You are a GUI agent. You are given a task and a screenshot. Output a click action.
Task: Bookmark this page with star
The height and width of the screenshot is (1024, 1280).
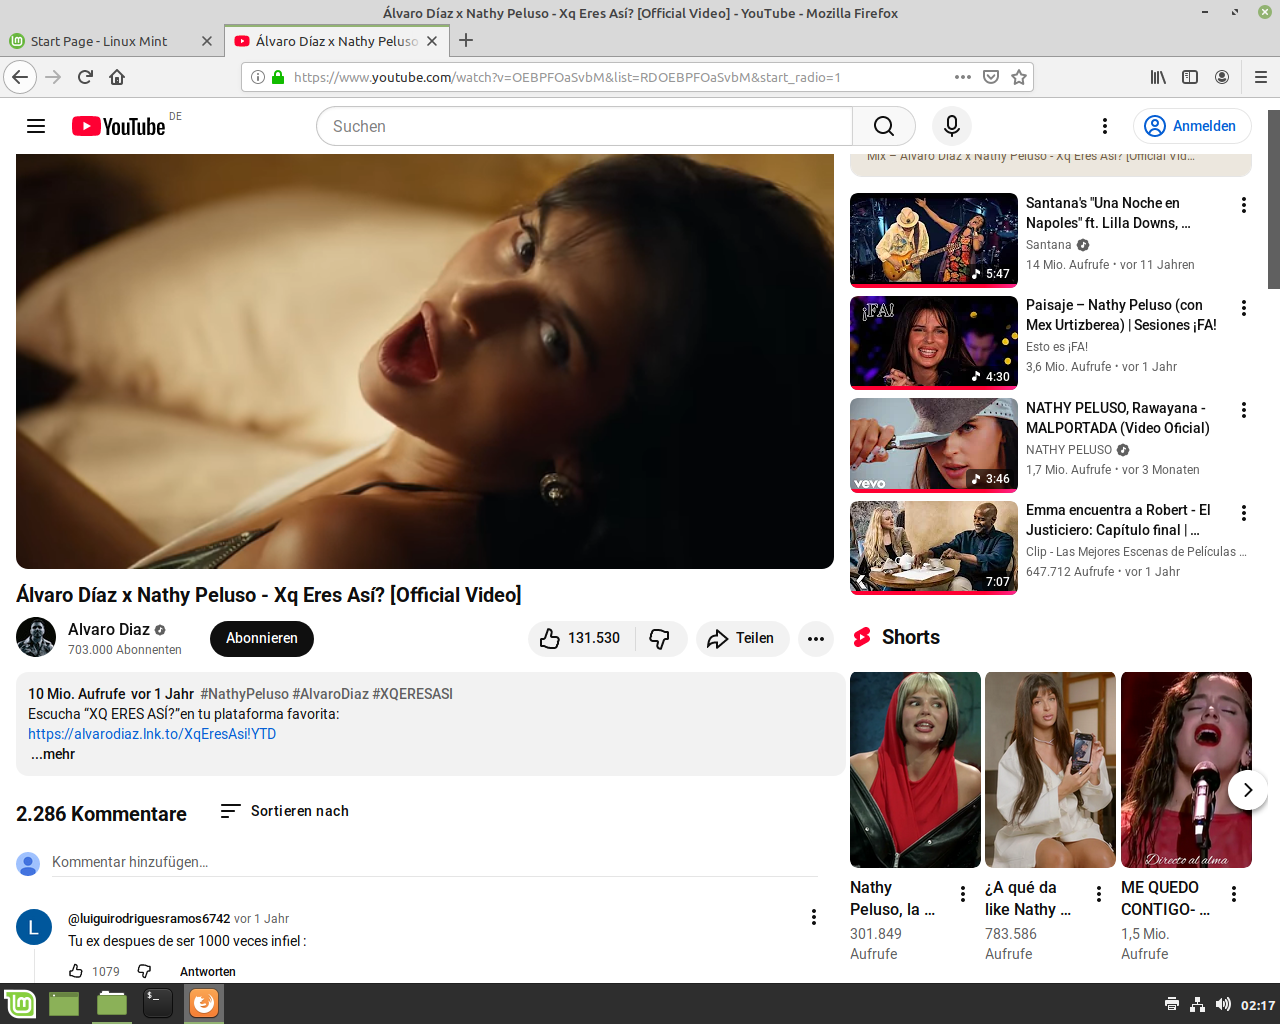point(1019,77)
